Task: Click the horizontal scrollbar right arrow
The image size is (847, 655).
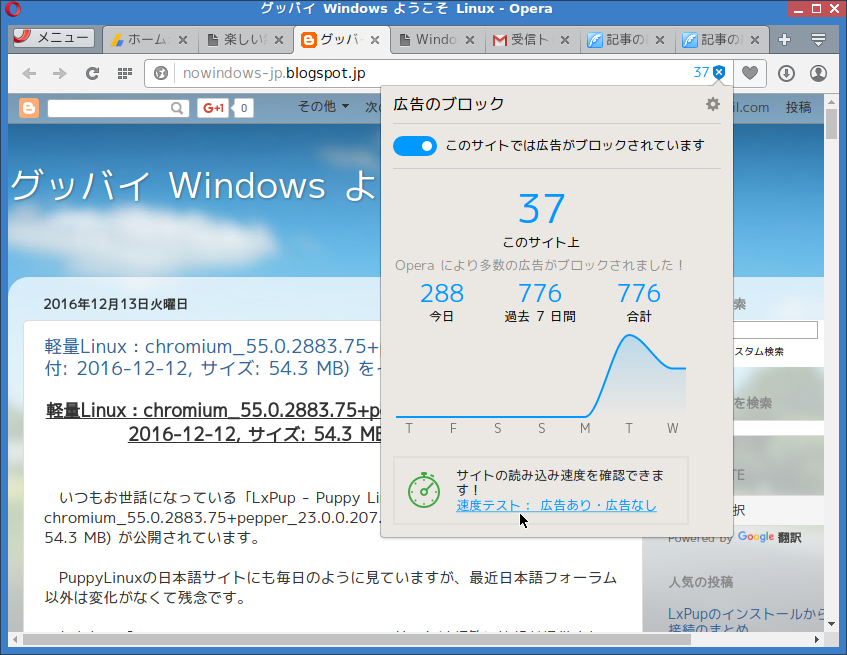Action: [x=817, y=640]
